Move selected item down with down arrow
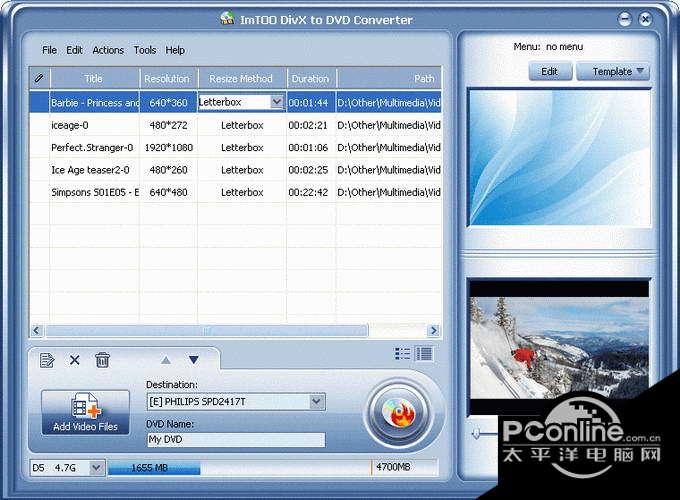 pos(193,360)
